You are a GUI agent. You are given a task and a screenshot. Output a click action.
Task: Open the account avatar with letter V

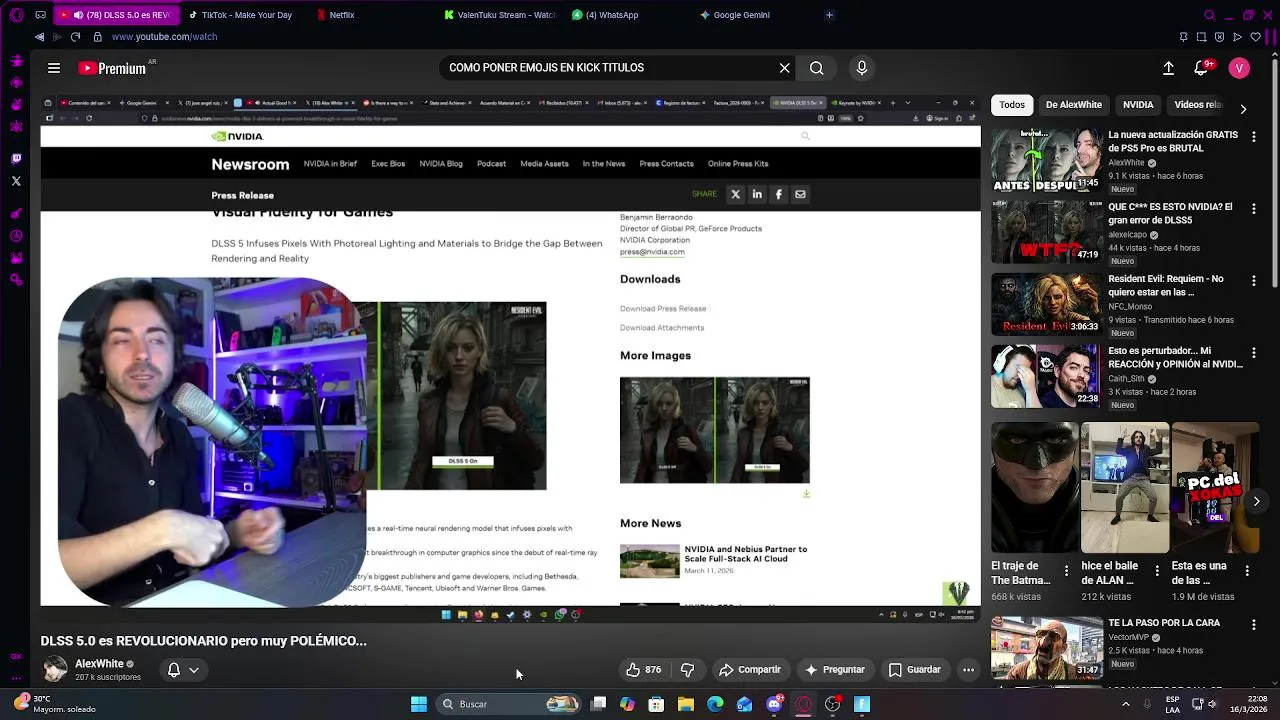(1239, 68)
